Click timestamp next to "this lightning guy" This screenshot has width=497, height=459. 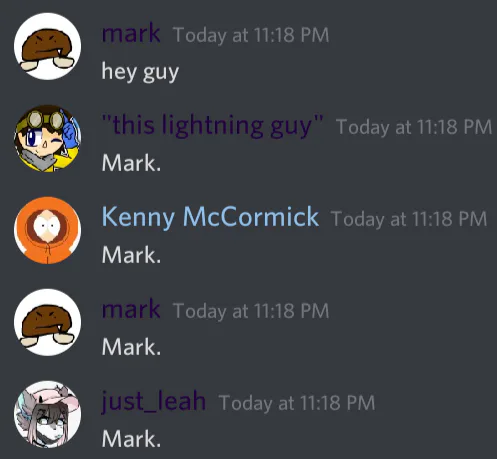tap(414, 127)
